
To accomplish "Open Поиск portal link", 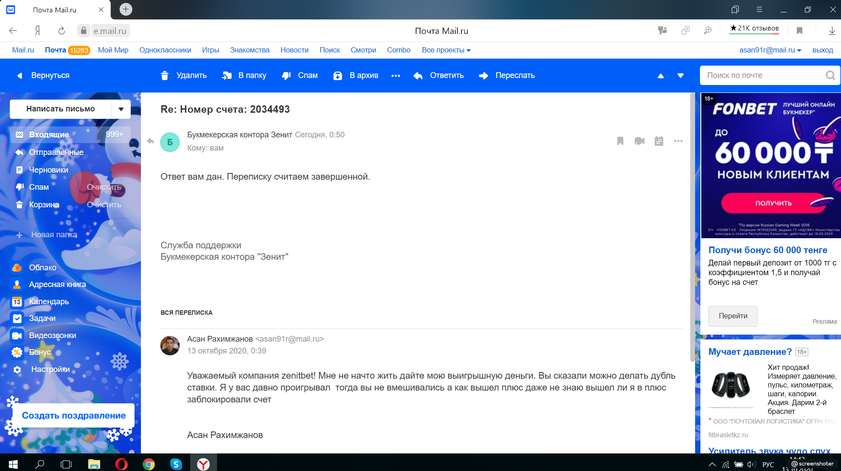I will tap(330, 50).
